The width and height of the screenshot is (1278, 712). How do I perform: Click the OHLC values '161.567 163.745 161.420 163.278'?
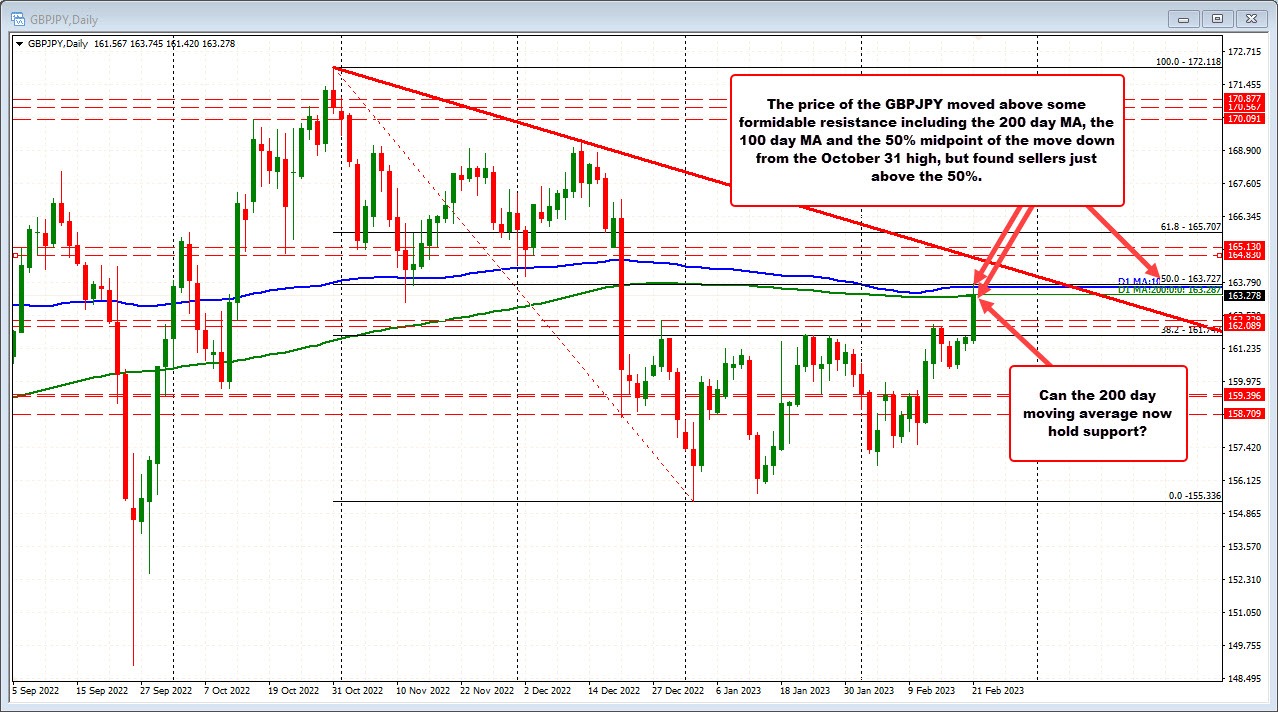pos(164,44)
